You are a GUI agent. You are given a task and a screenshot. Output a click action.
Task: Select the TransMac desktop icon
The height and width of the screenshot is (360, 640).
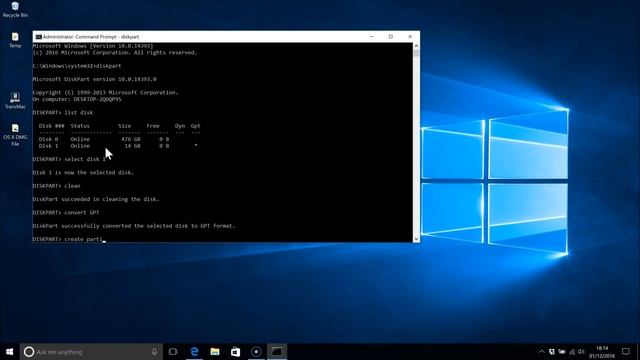(x=15, y=100)
